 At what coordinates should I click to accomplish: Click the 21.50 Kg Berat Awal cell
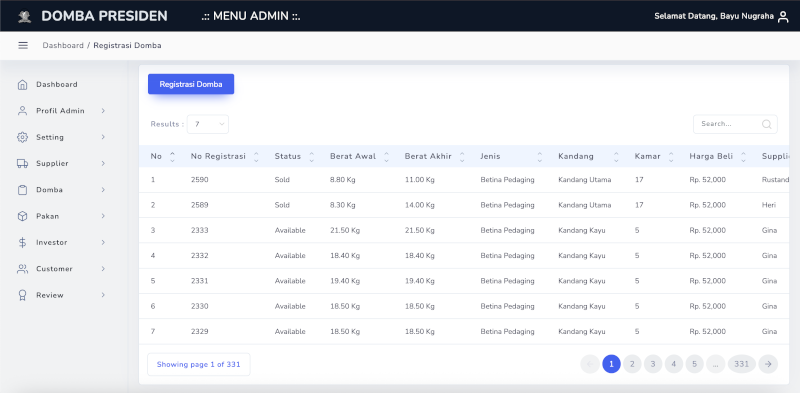[x=345, y=230]
